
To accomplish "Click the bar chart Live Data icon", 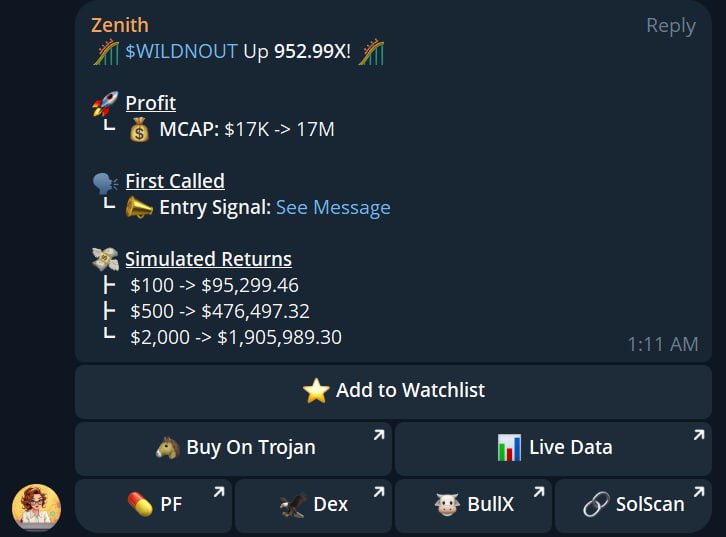I will tap(509, 448).
